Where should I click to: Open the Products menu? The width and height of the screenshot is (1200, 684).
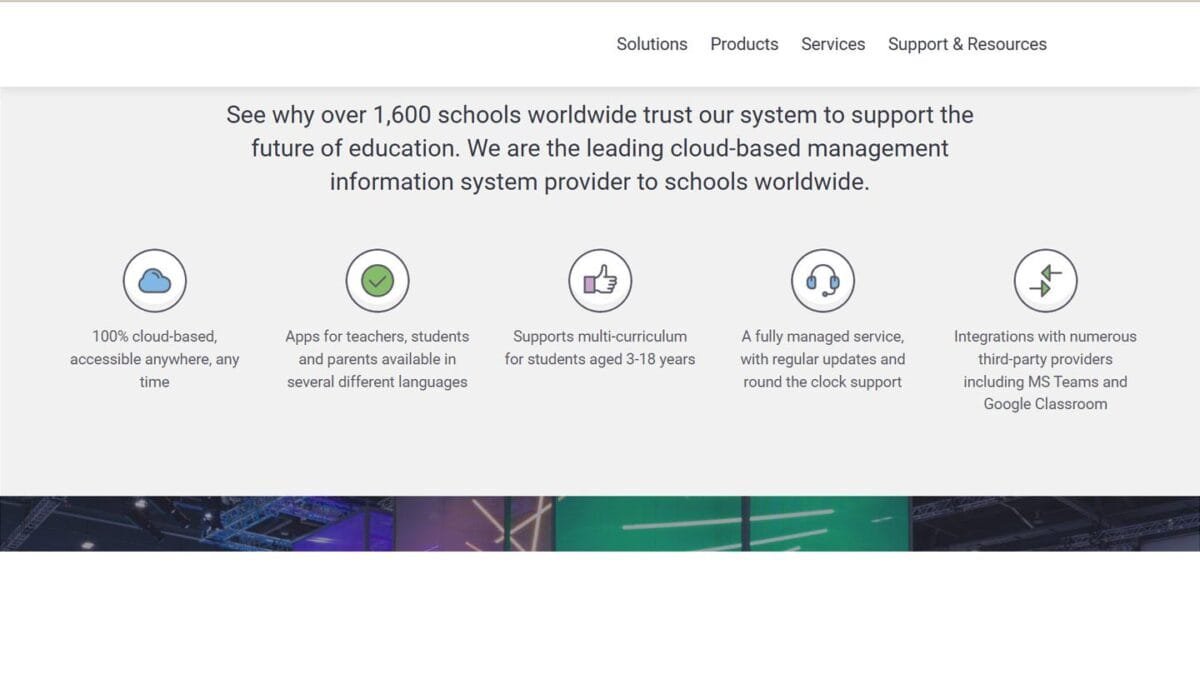point(744,44)
